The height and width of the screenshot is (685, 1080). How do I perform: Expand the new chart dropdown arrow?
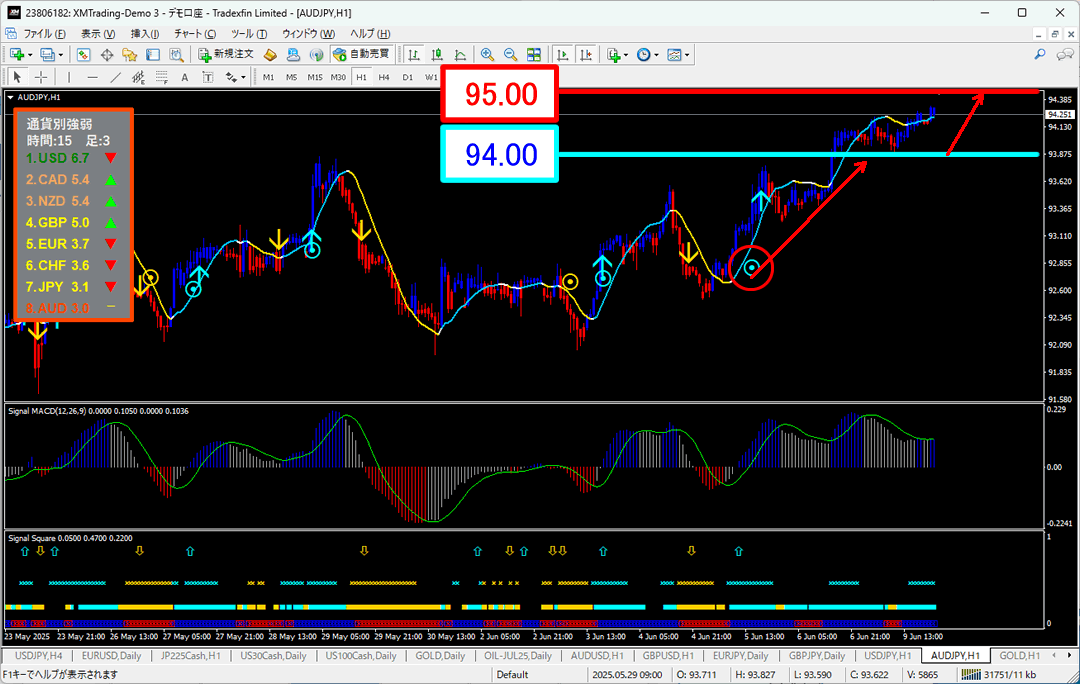30,55
